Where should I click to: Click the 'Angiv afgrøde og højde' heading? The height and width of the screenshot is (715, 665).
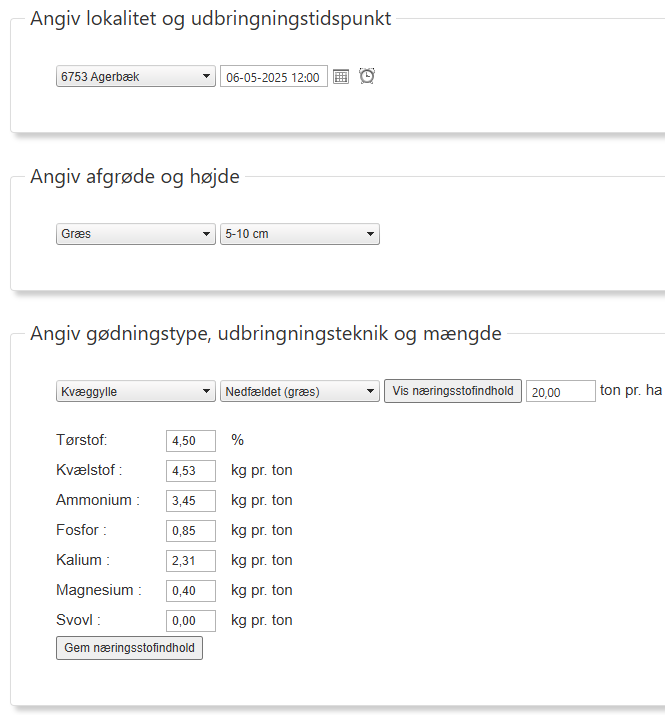click(x=135, y=177)
